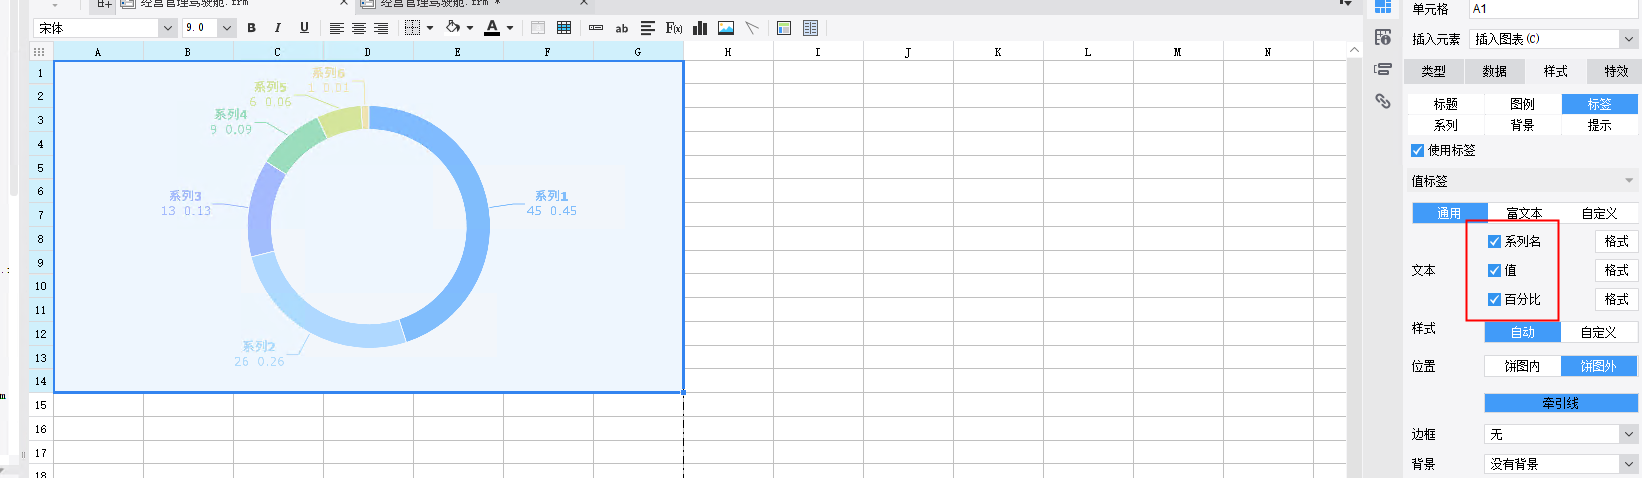Screen dimensions: 1642x478
Task: Select 自定义 style option
Action: (x=1599, y=332)
